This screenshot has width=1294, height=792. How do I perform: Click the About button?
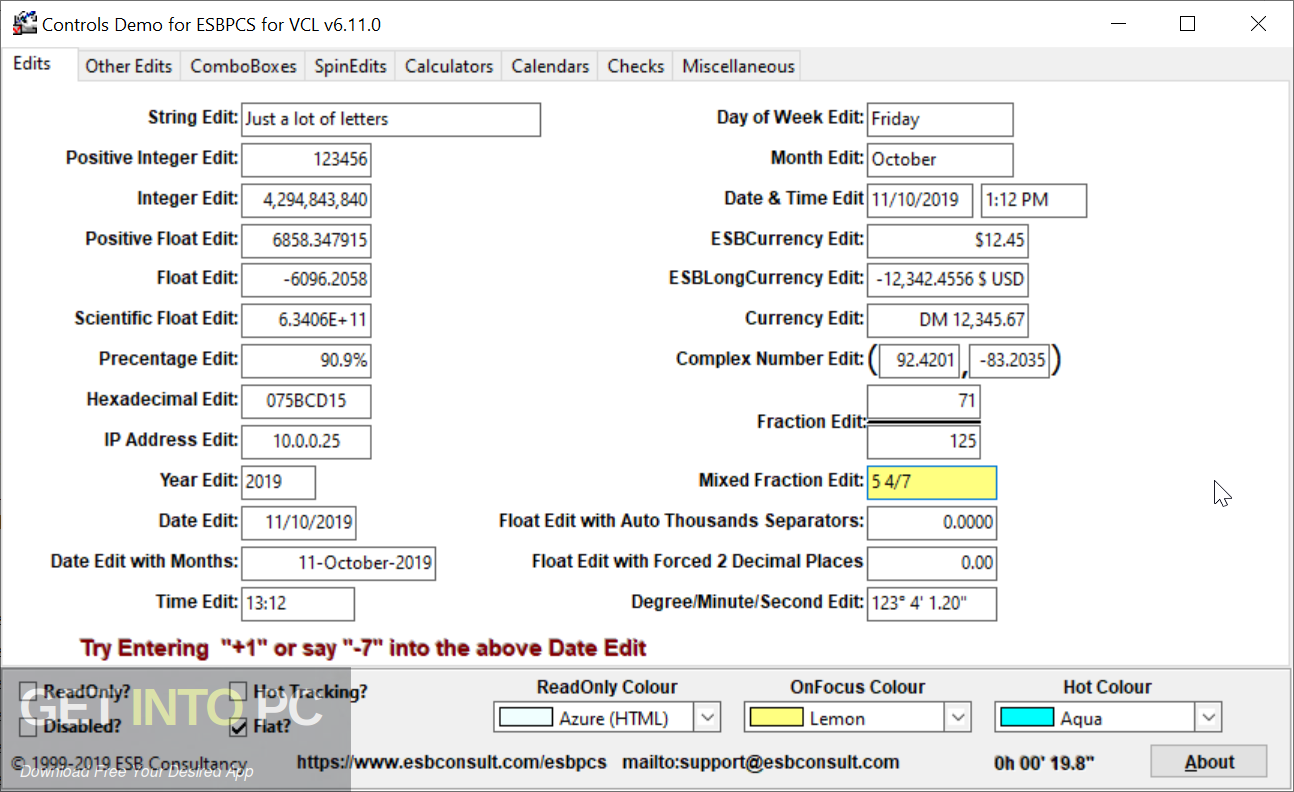tap(1208, 762)
